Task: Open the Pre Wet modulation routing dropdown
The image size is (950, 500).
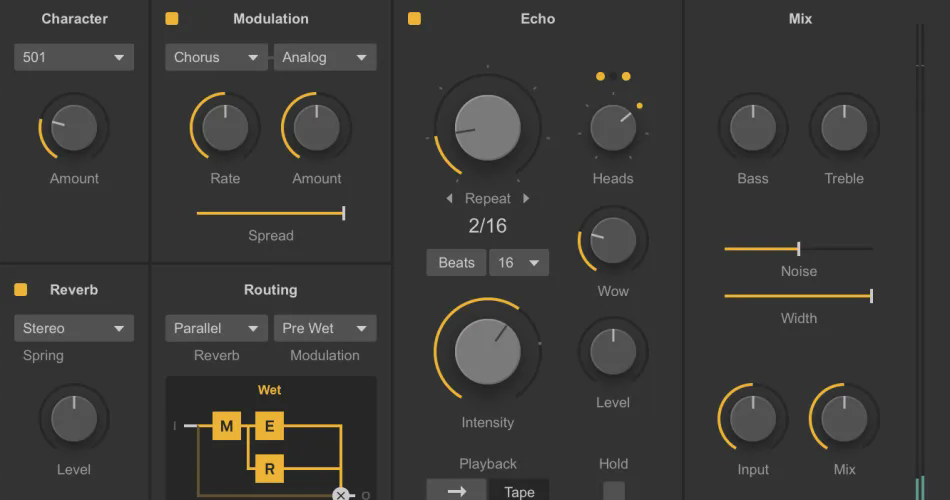Action: (x=325, y=328)
